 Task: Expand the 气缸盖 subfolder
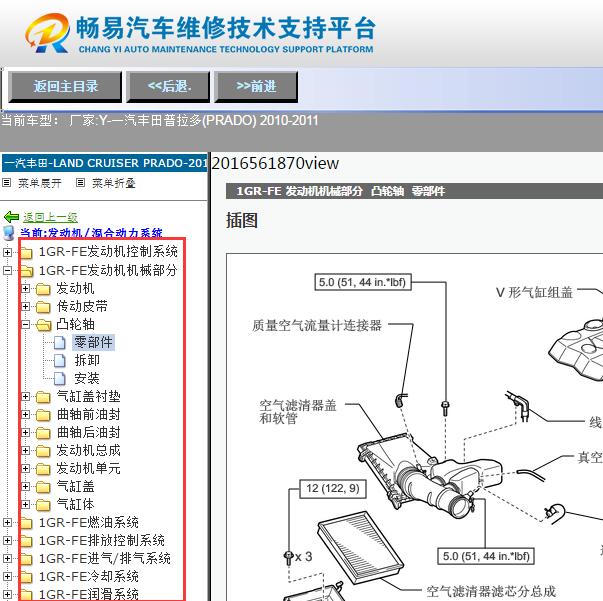25,486
